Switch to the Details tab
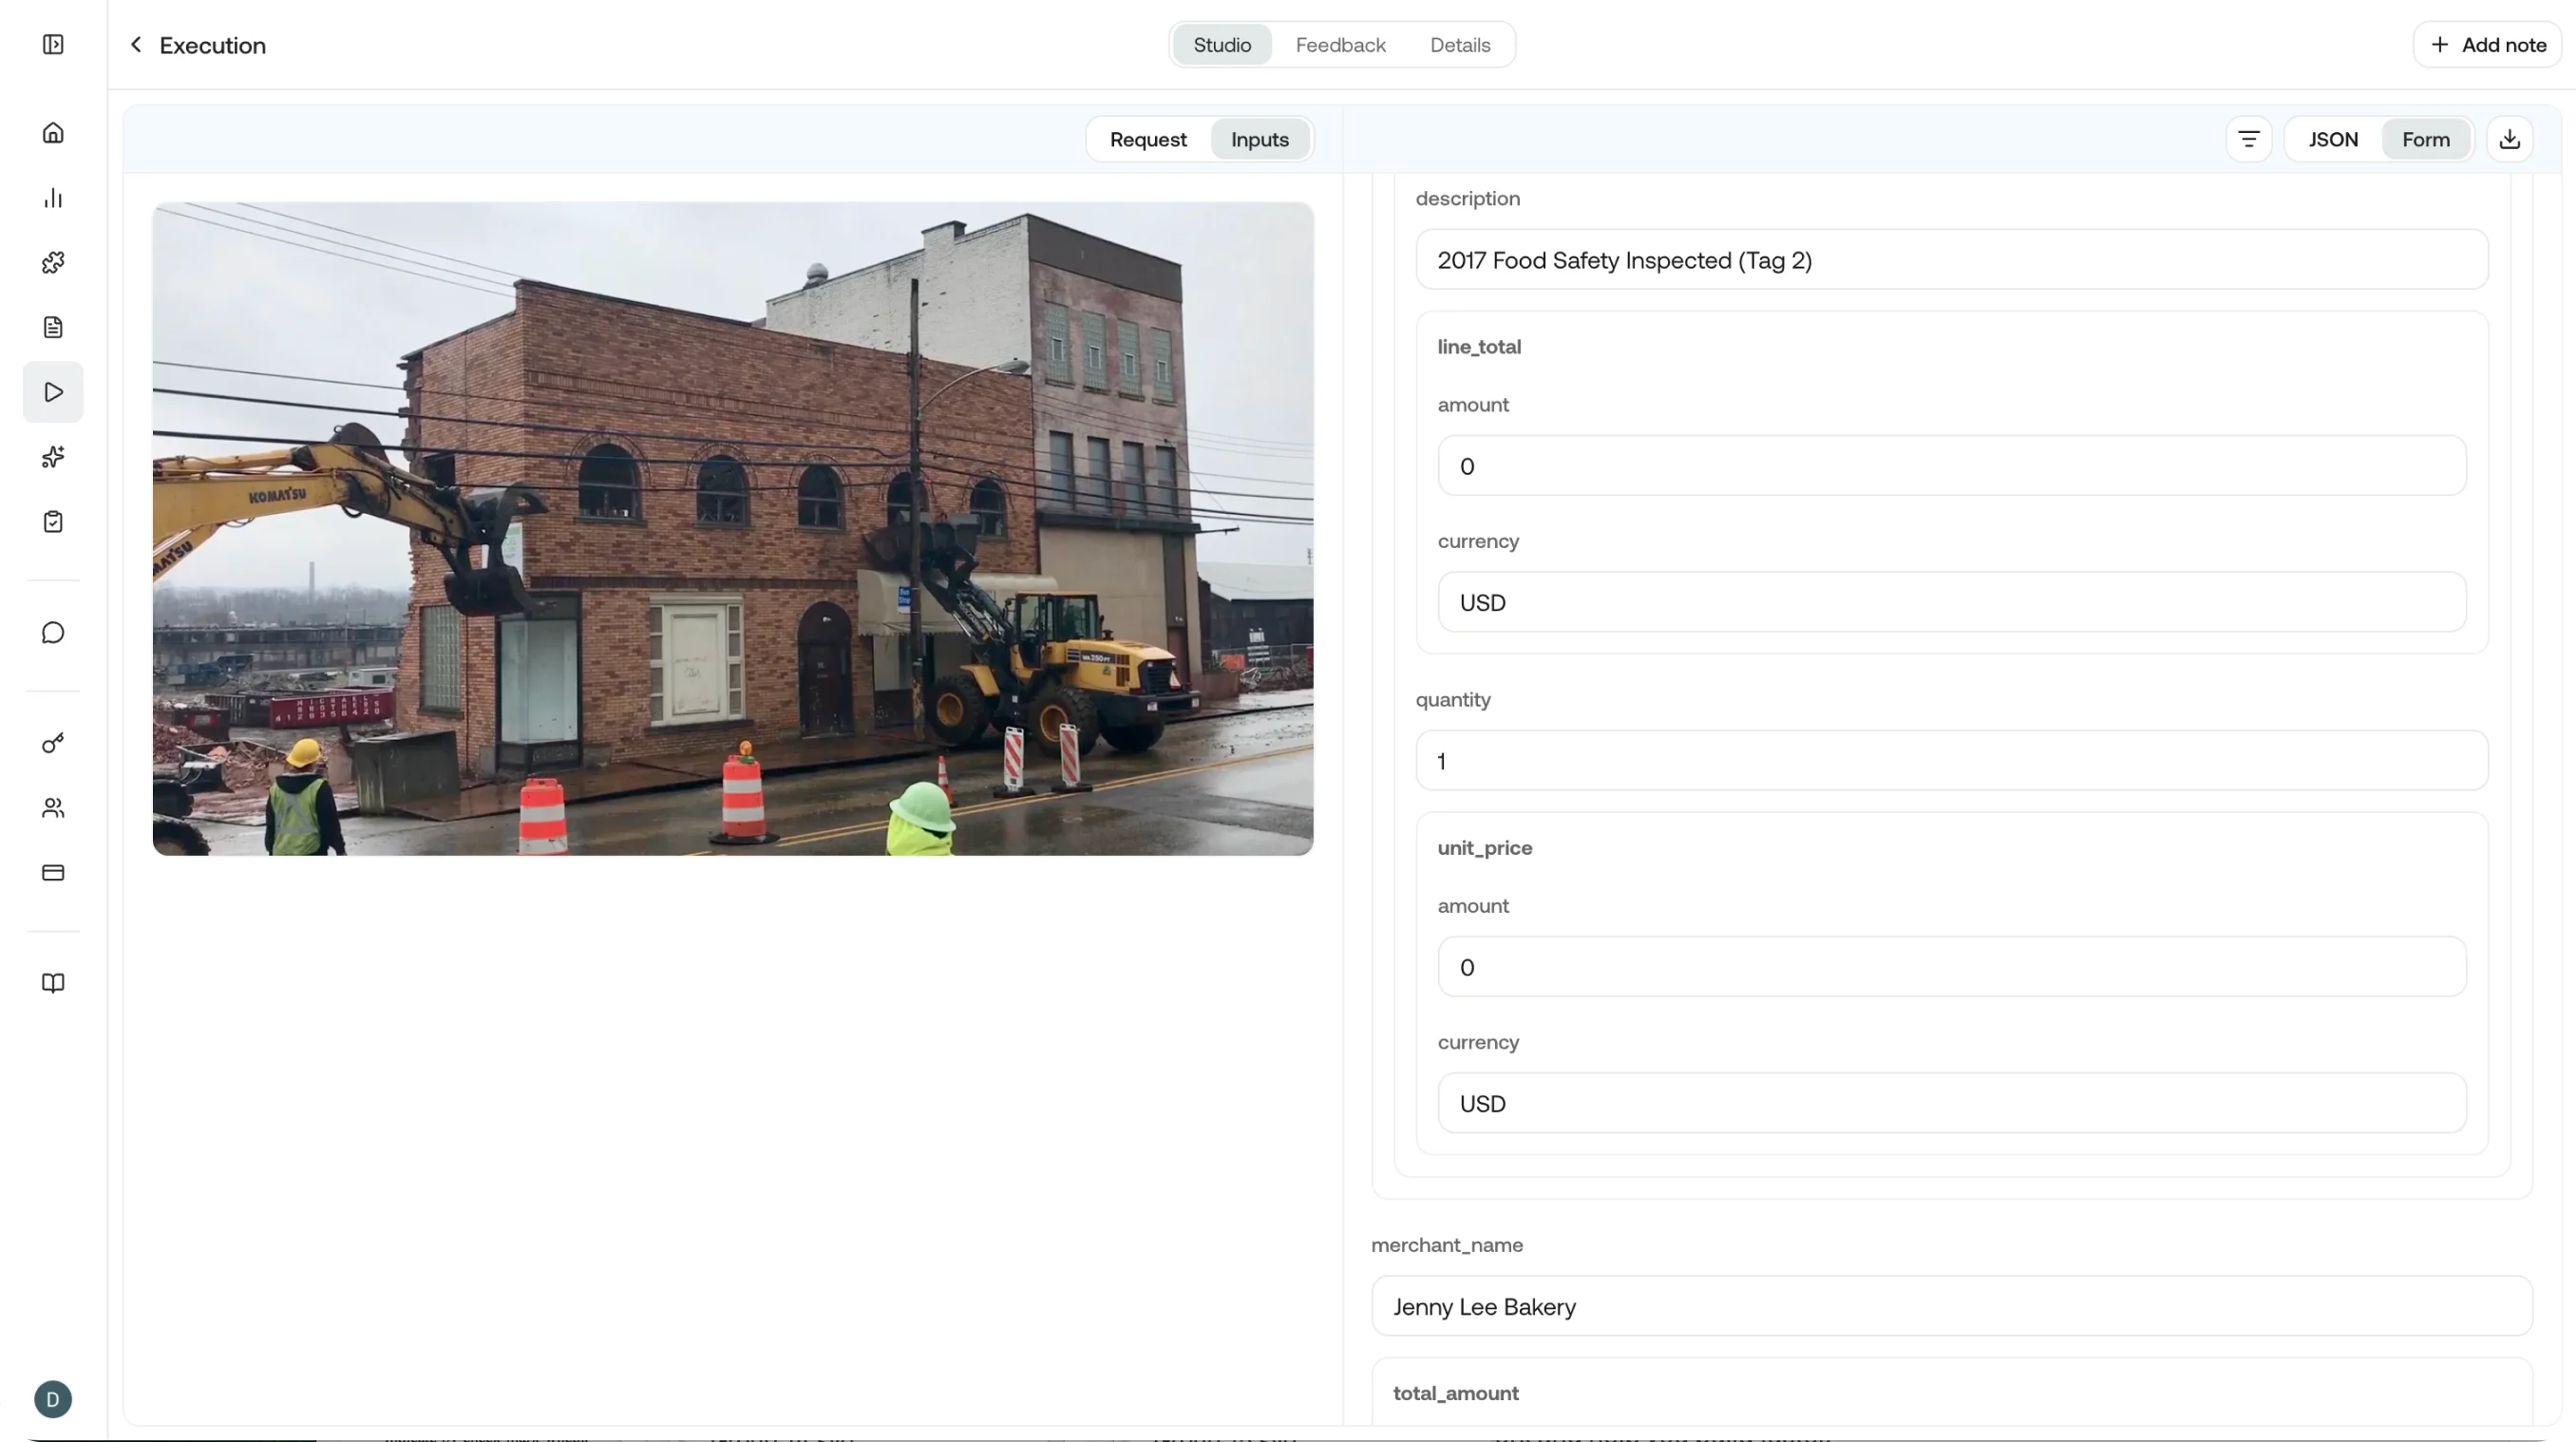 click(1460, 45)
